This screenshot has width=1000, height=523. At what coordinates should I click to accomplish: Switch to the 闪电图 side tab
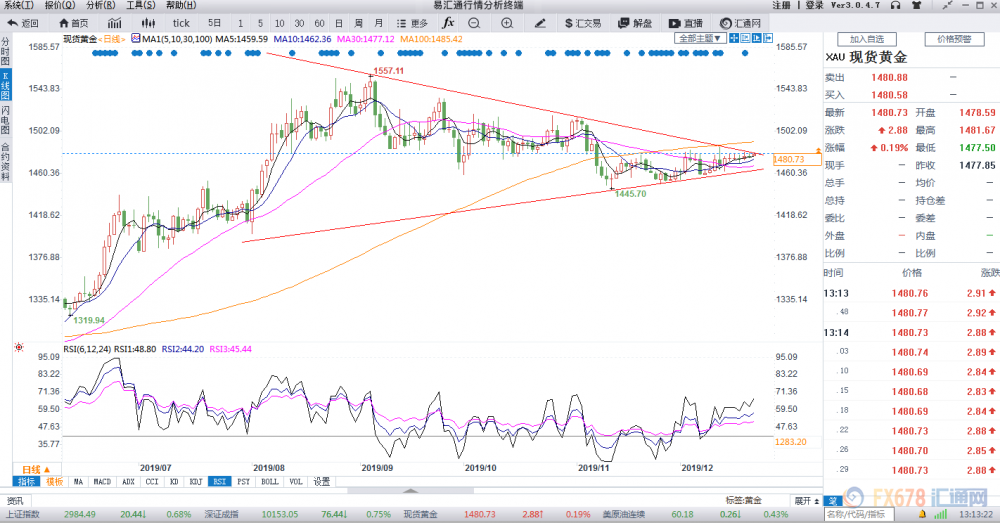[5, 120]
